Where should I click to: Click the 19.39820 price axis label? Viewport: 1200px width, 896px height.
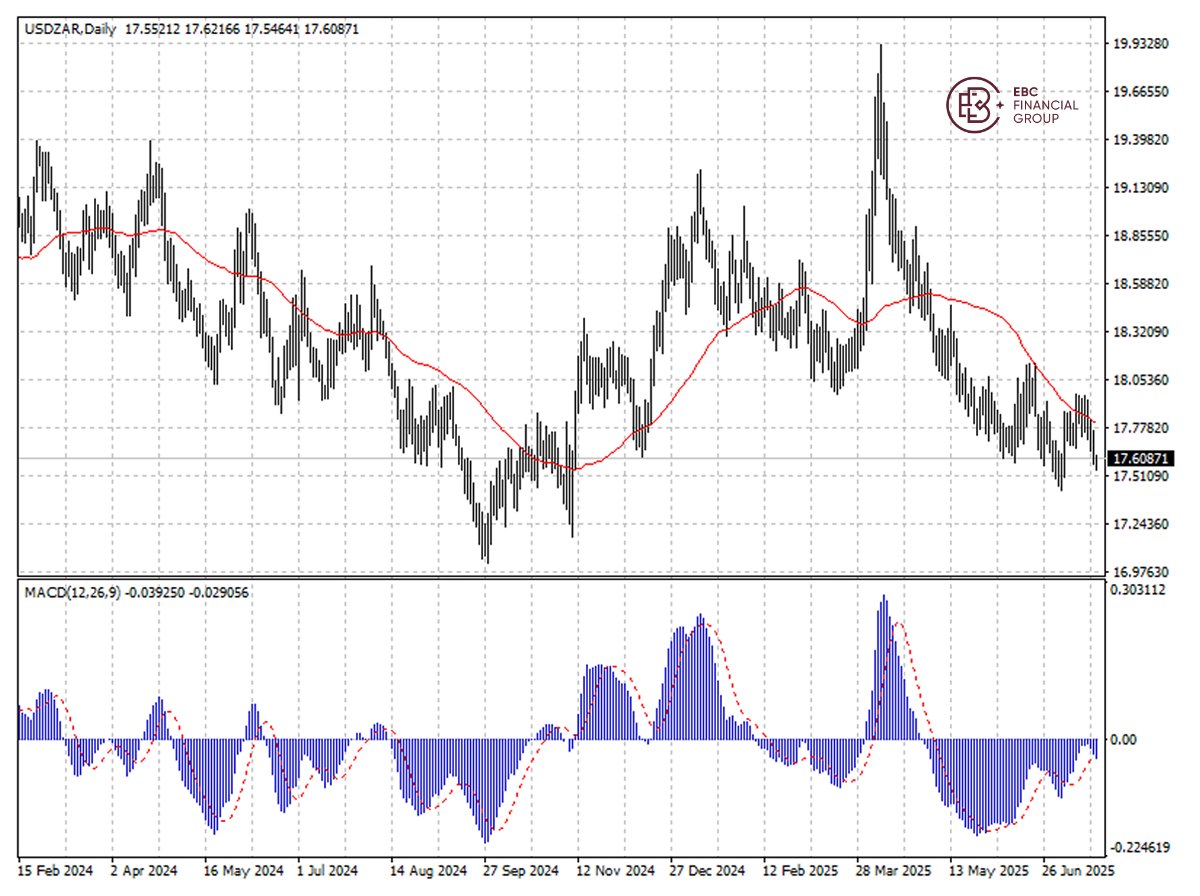coord(1140,139)
